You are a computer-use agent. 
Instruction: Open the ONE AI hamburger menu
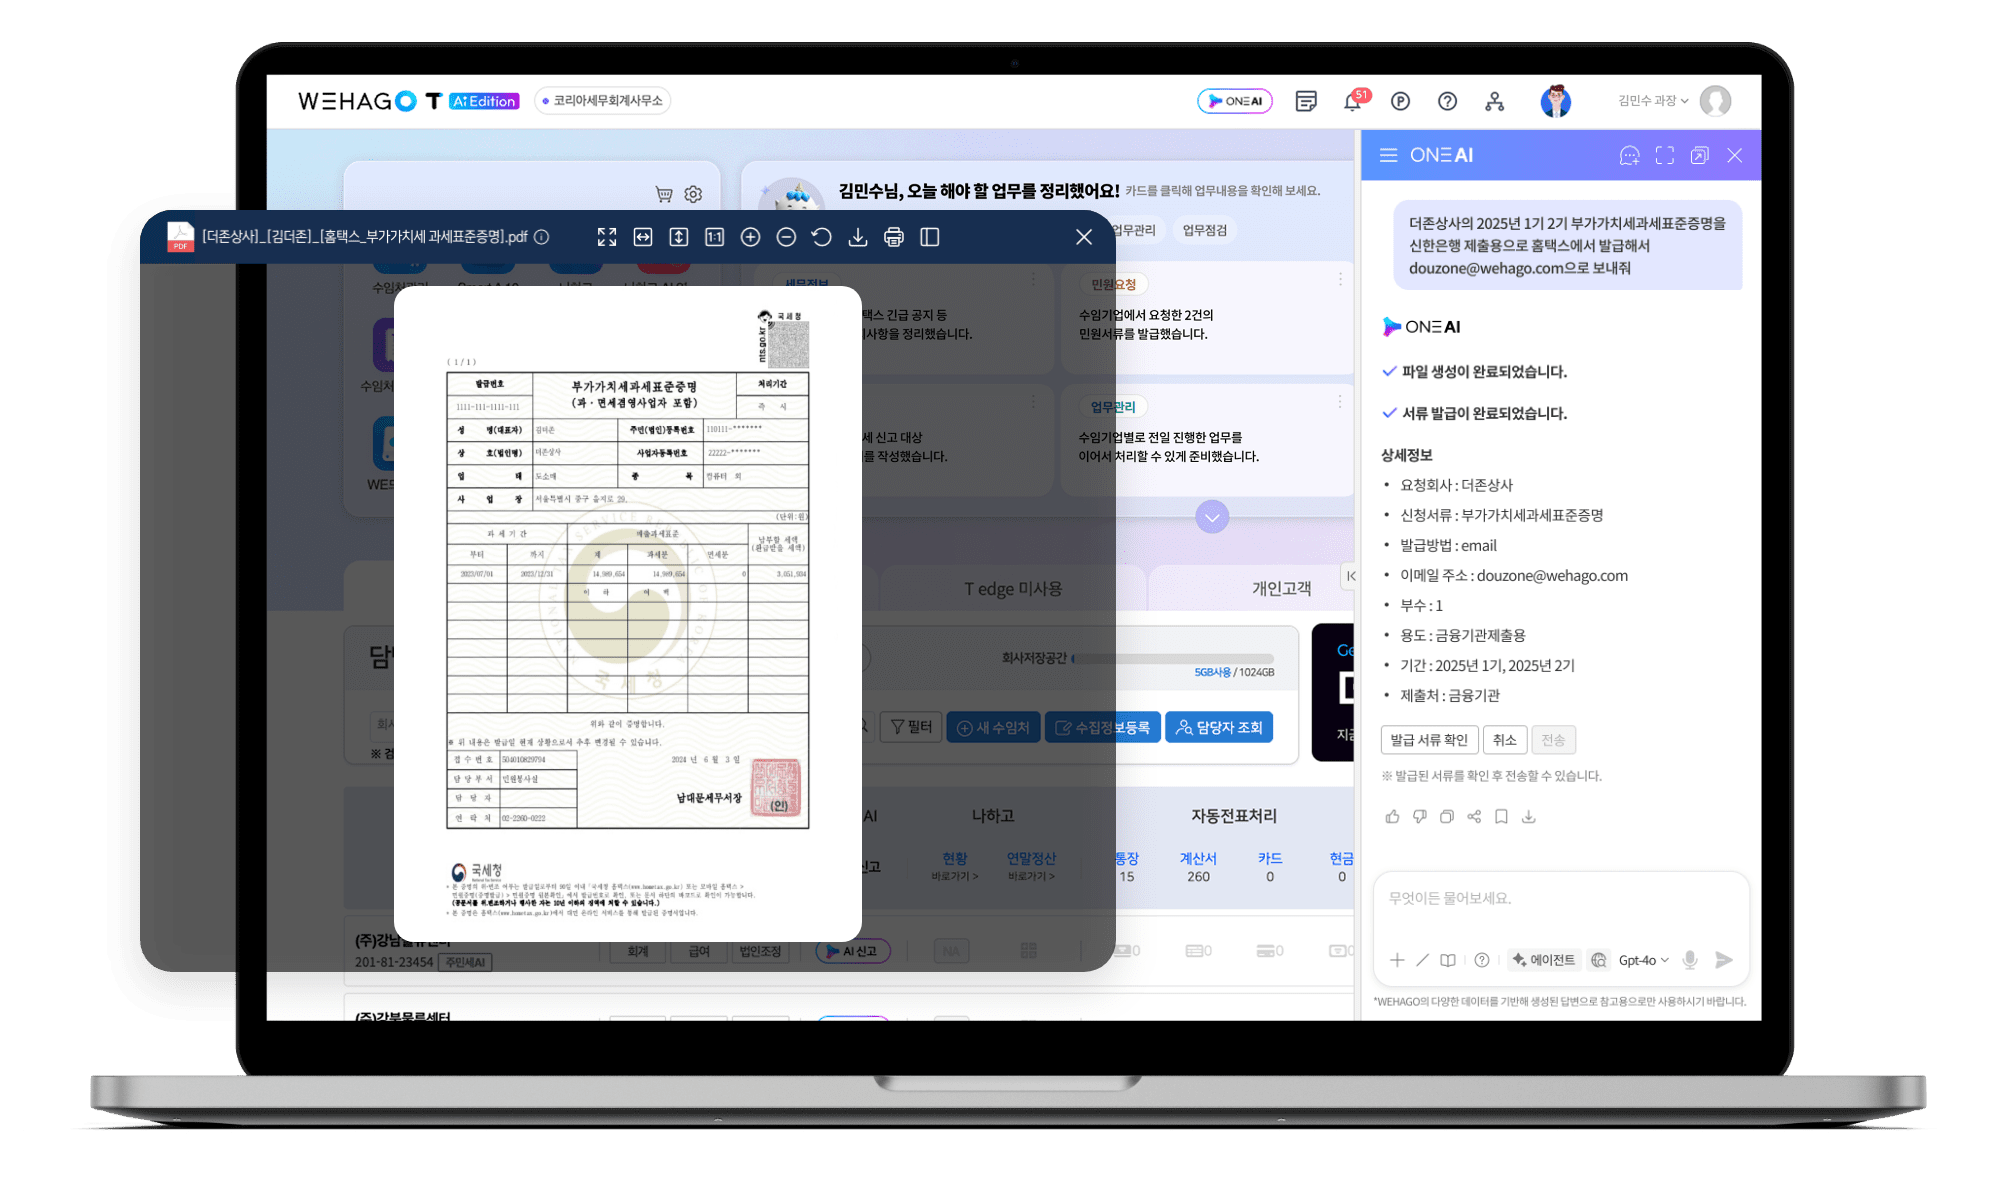click(x=1388, y=155)
